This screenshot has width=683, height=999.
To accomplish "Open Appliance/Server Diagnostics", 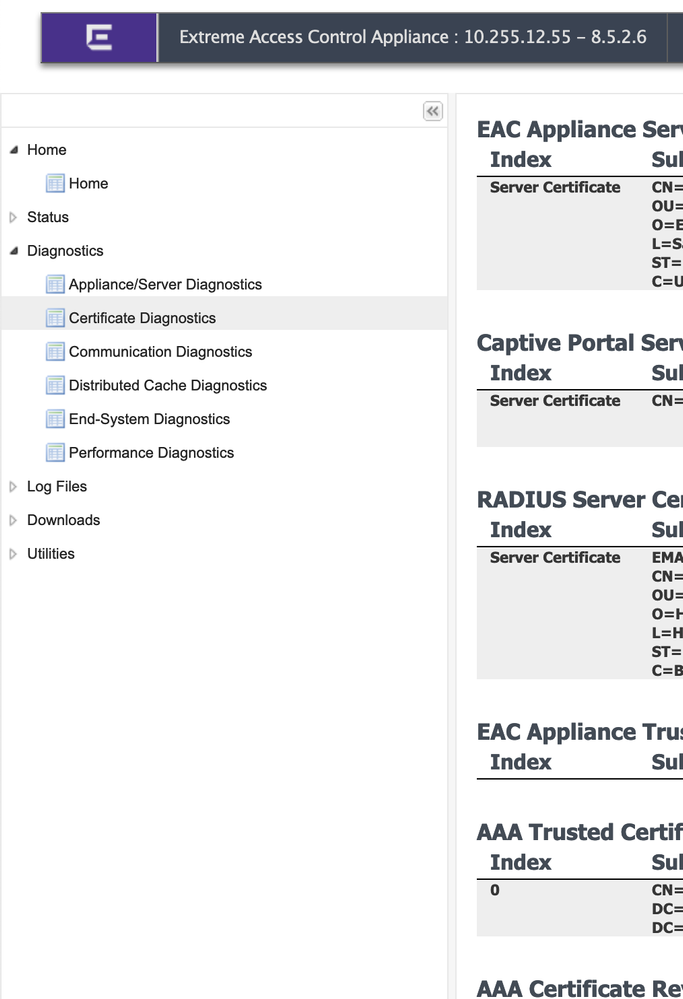I will pos(165,285).
